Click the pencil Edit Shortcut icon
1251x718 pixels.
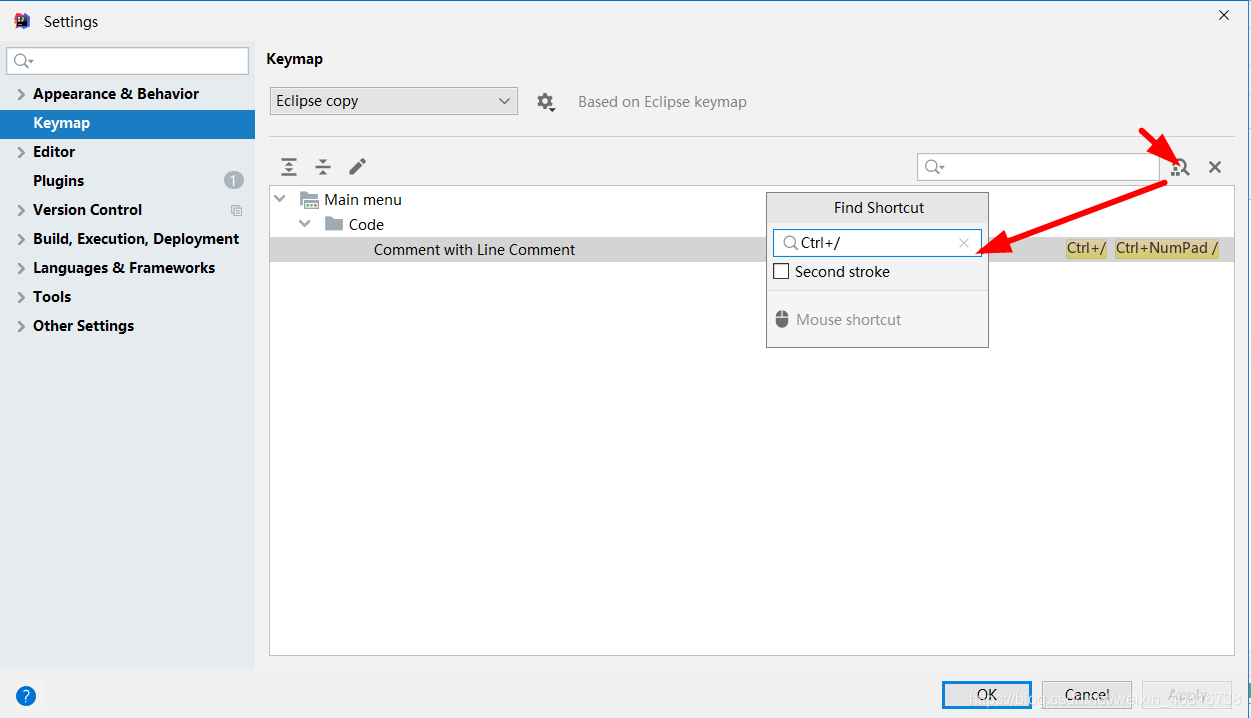pos(357,166)
